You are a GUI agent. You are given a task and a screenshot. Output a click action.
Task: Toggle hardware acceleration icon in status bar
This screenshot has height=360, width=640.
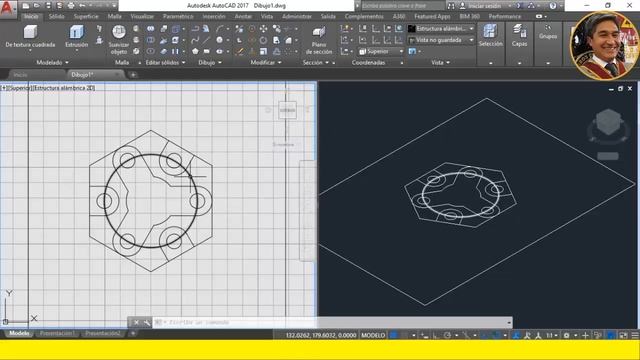(611, 336)
